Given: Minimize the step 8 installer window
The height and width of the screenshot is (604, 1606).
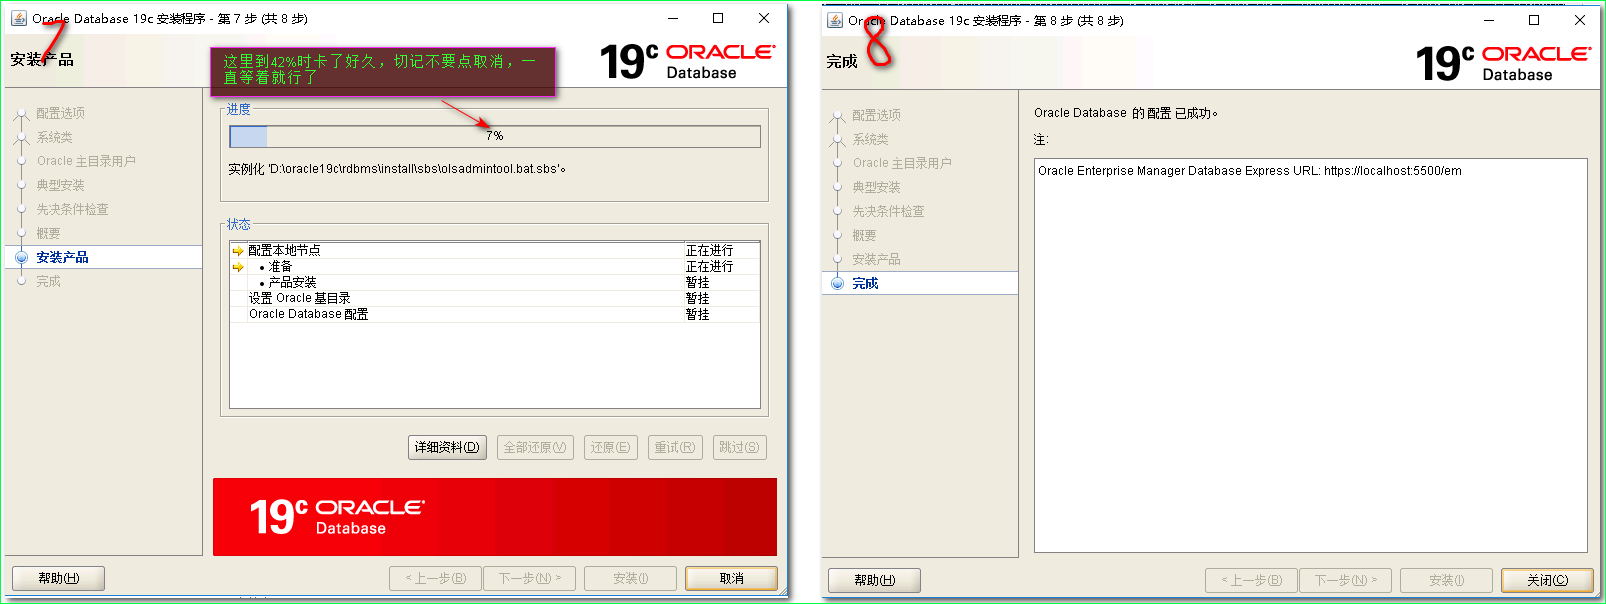Looking at the screenshot, I should click(x=1489, y=20).
